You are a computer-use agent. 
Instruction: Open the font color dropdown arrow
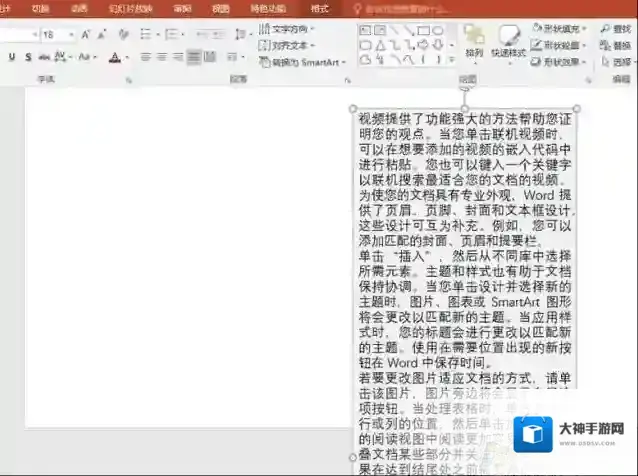click(x=125, y=57)
